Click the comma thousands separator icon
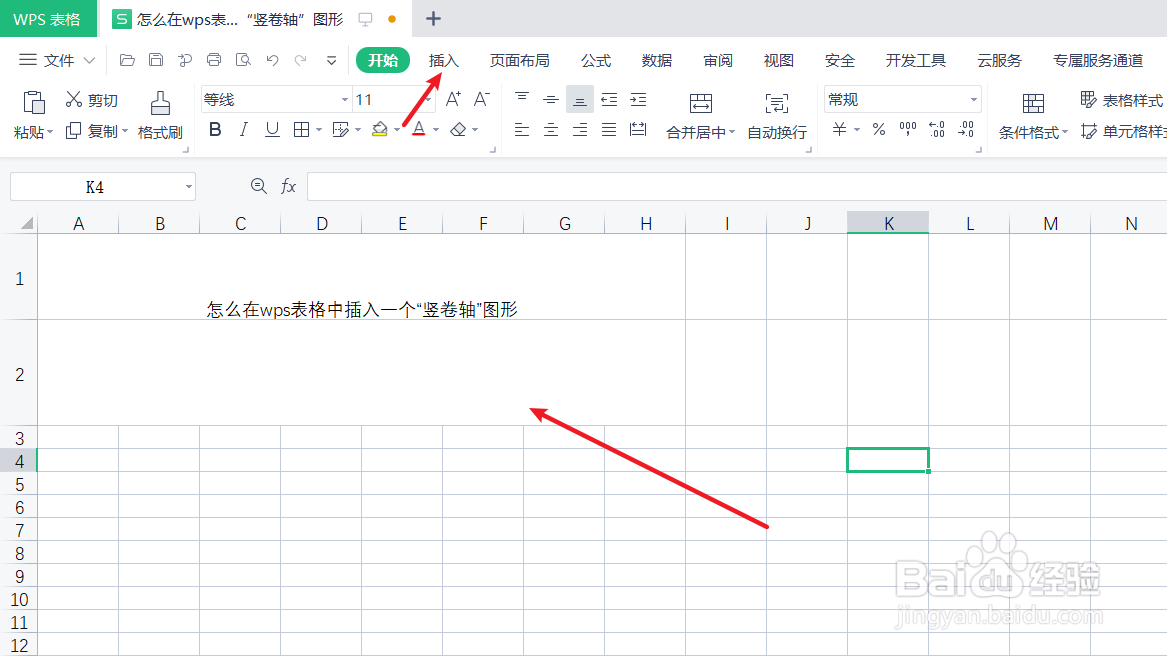 point(907,129)
